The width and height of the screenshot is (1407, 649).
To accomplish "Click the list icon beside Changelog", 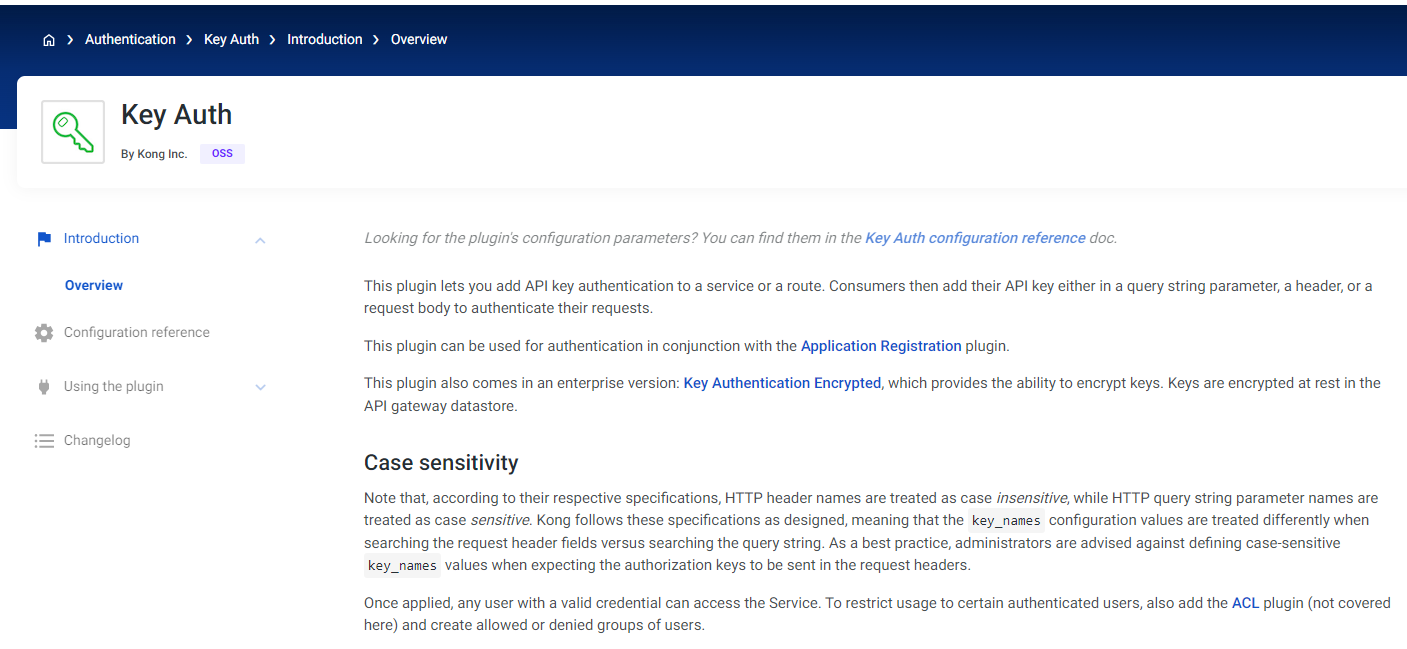I will click(x=44, y=441).
